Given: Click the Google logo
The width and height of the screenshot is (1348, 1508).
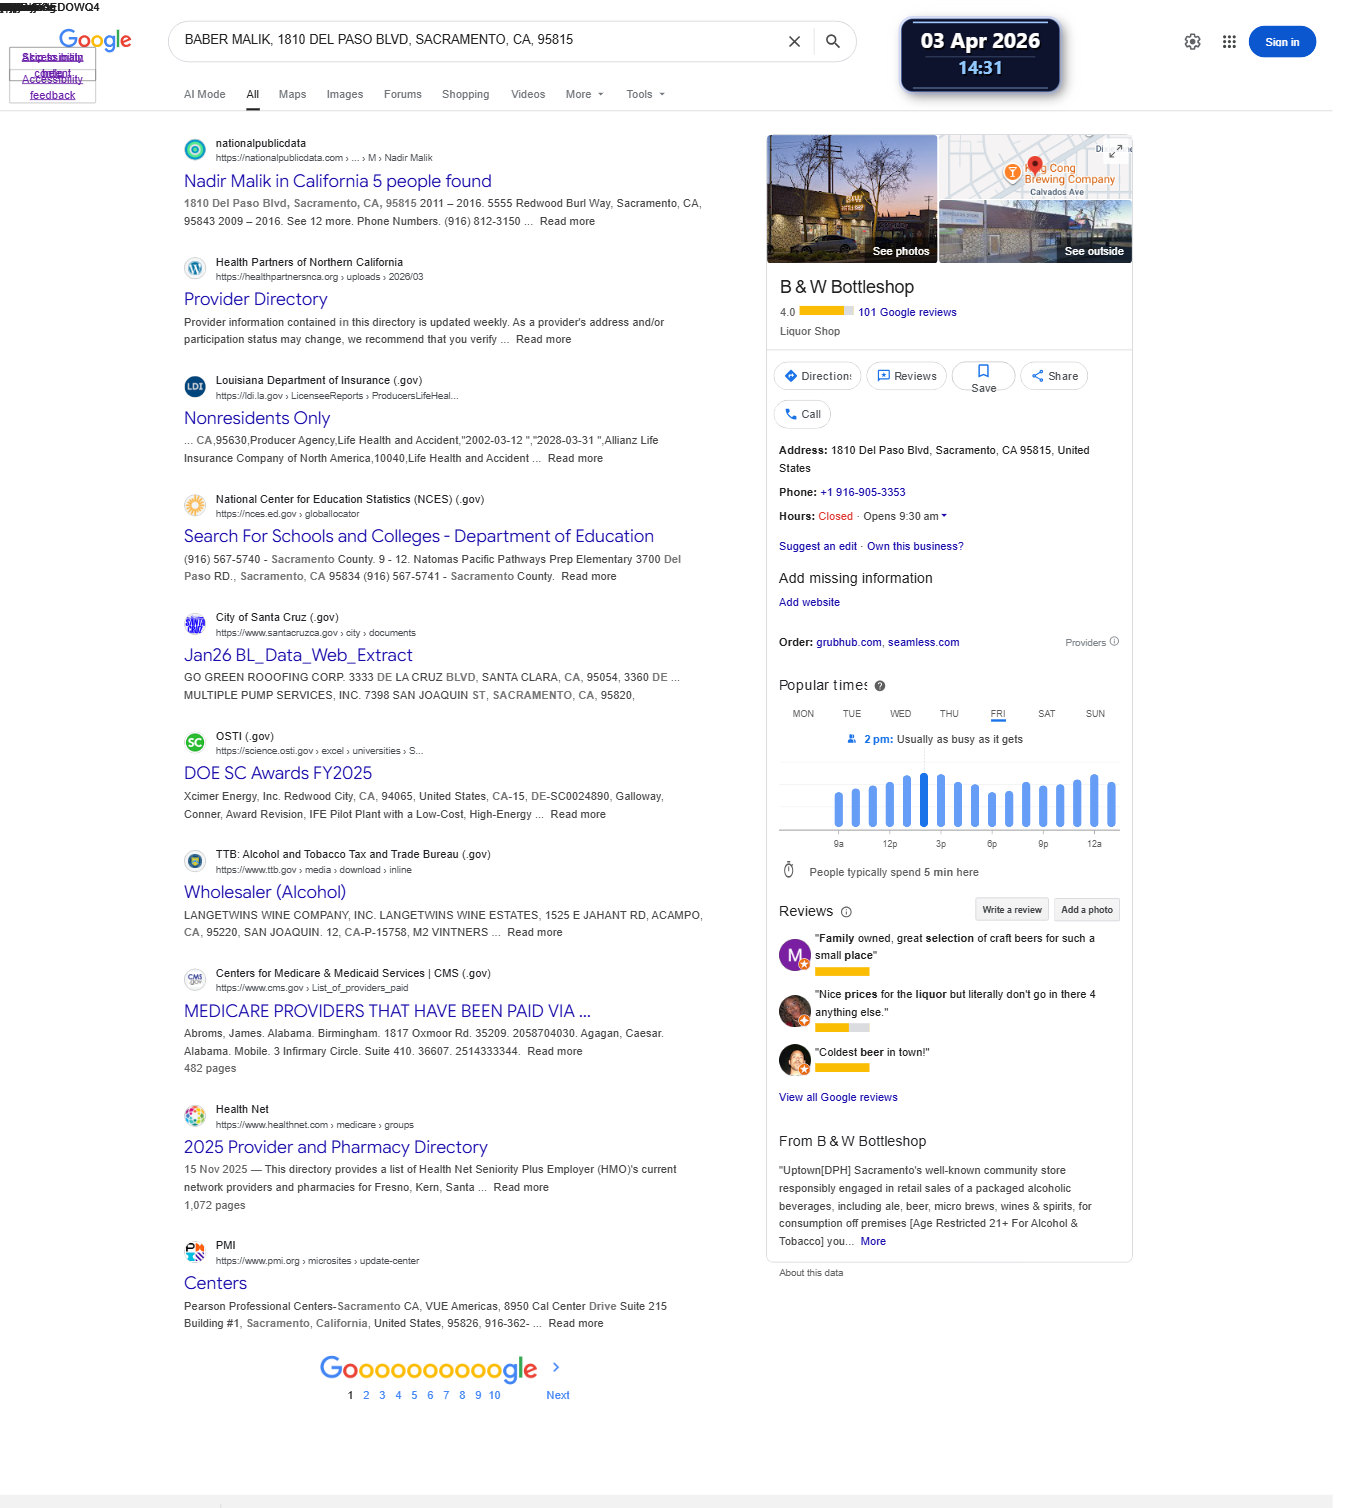Looking at the screenshot, I should click(95, 40).
